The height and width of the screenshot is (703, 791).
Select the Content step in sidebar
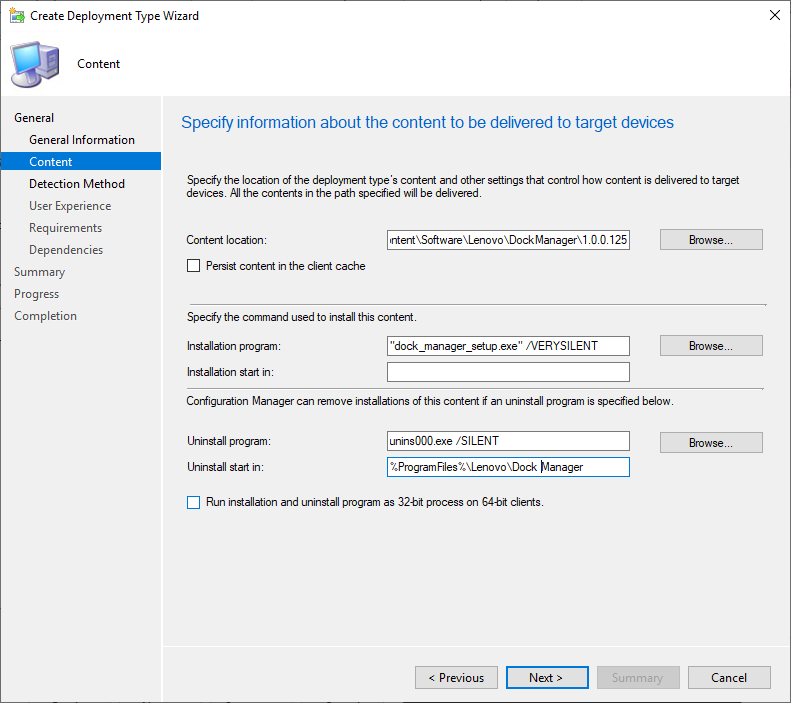pos(81,161)
